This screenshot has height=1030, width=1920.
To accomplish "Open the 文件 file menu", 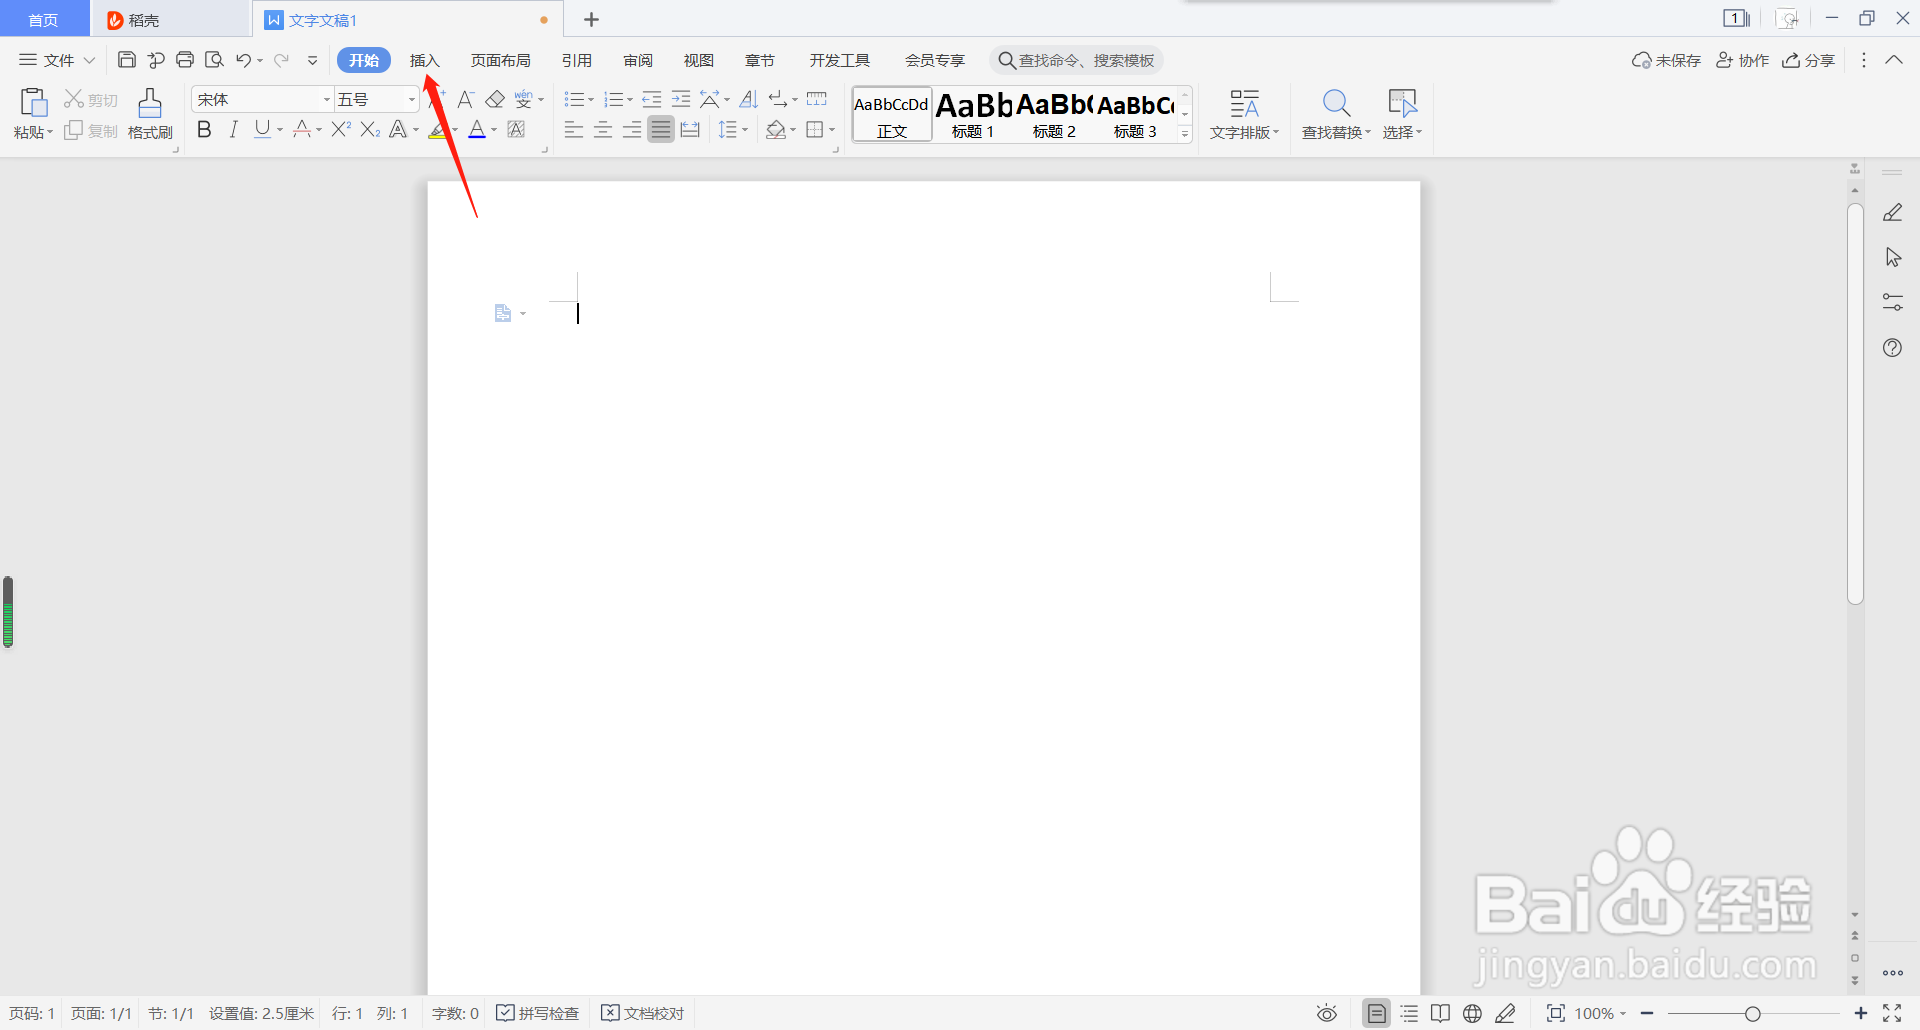I will [57, 60].
